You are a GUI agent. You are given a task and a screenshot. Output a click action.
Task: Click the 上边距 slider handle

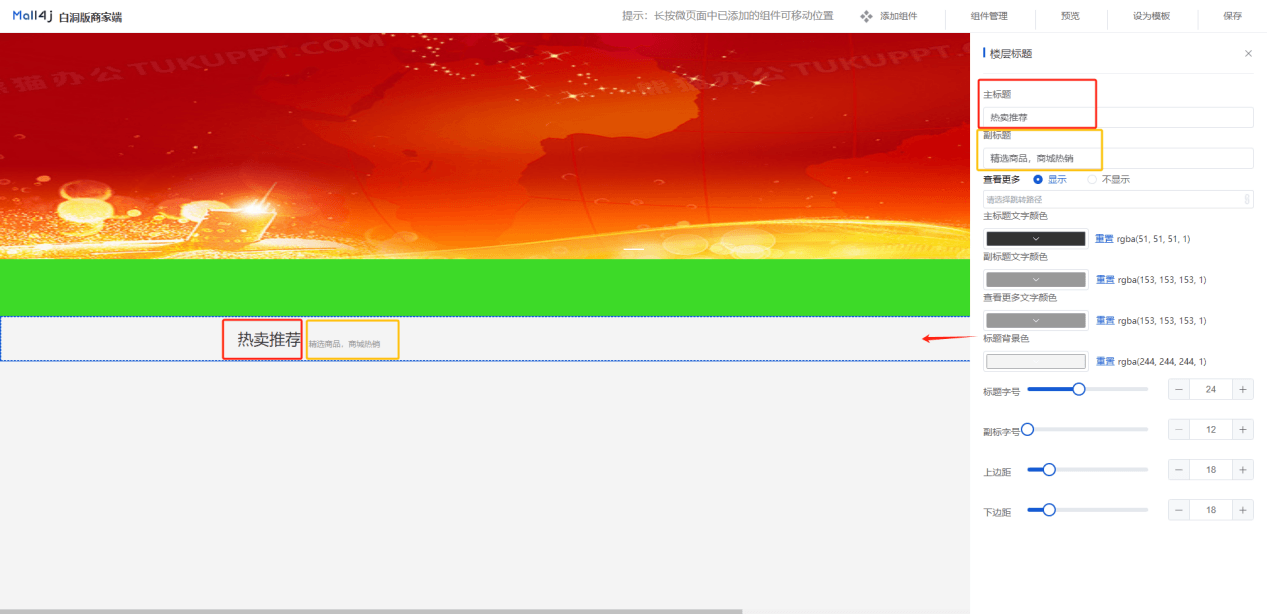tap(1049, 469)
